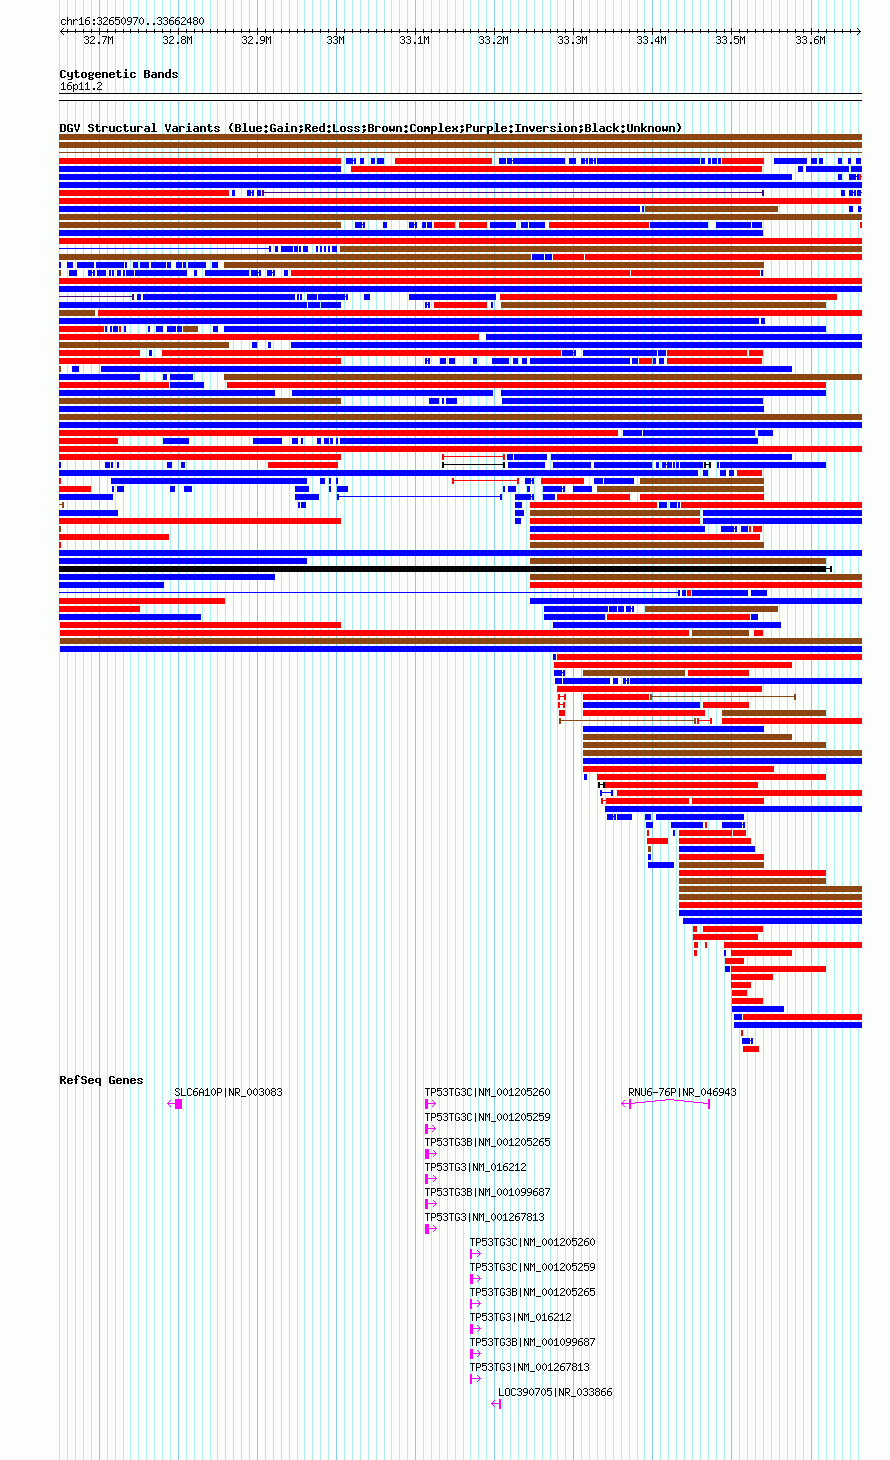Click the 32.7M ruler tick label
The image size is (890, 1460).
pos(98,40)
